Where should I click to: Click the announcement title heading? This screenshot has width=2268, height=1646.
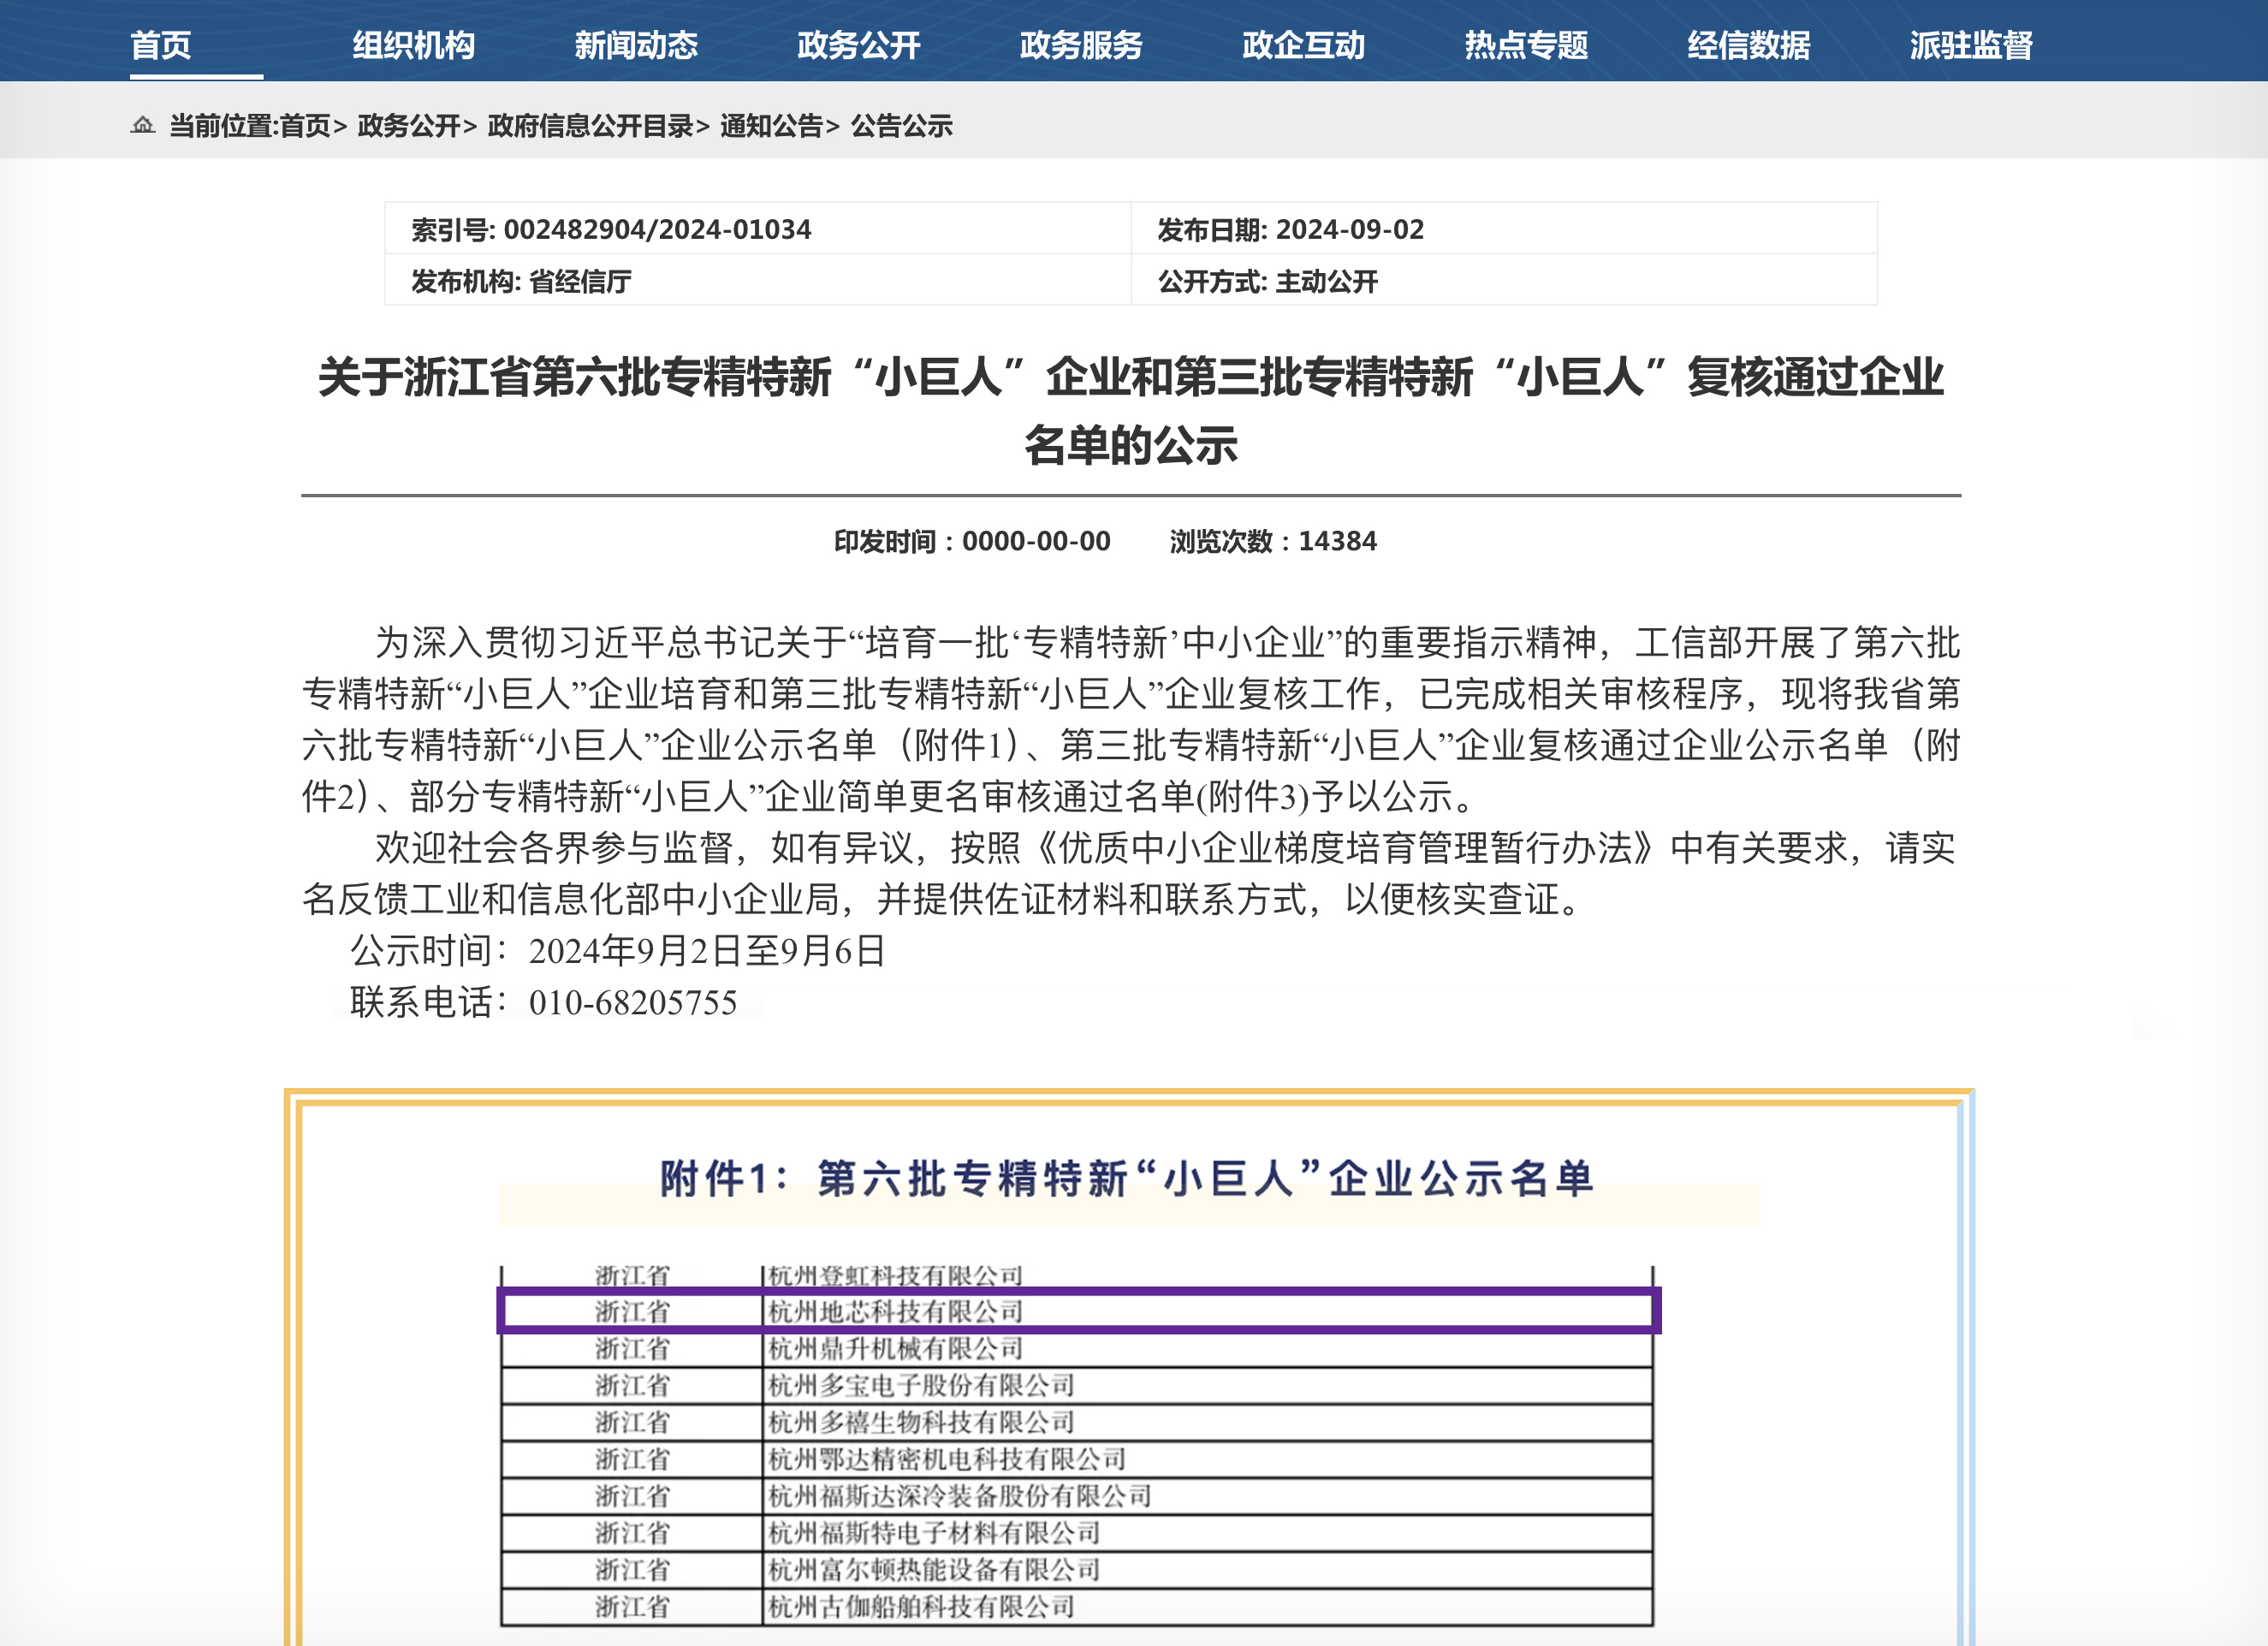click(1130, 410)
